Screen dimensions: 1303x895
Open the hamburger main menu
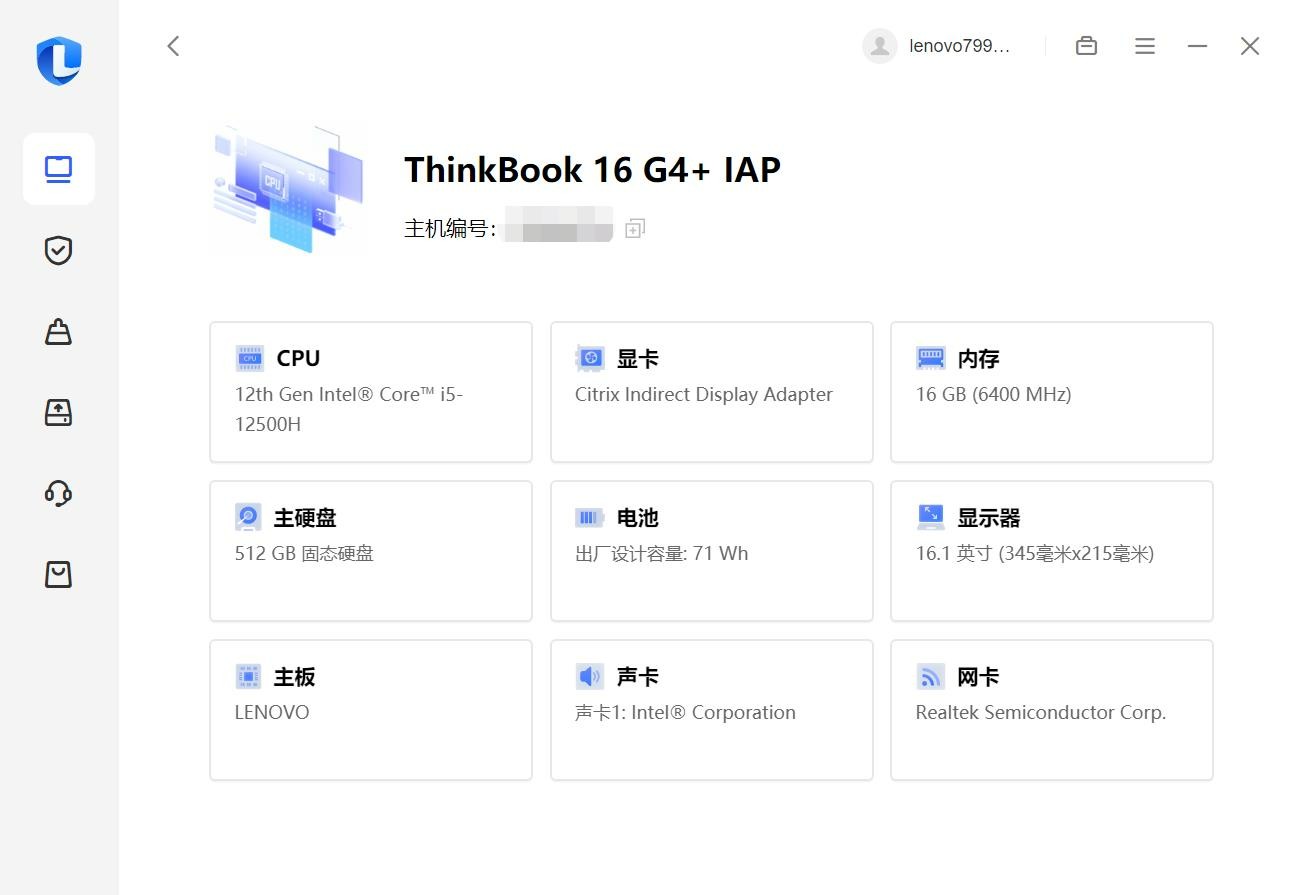click(1145, 46)
